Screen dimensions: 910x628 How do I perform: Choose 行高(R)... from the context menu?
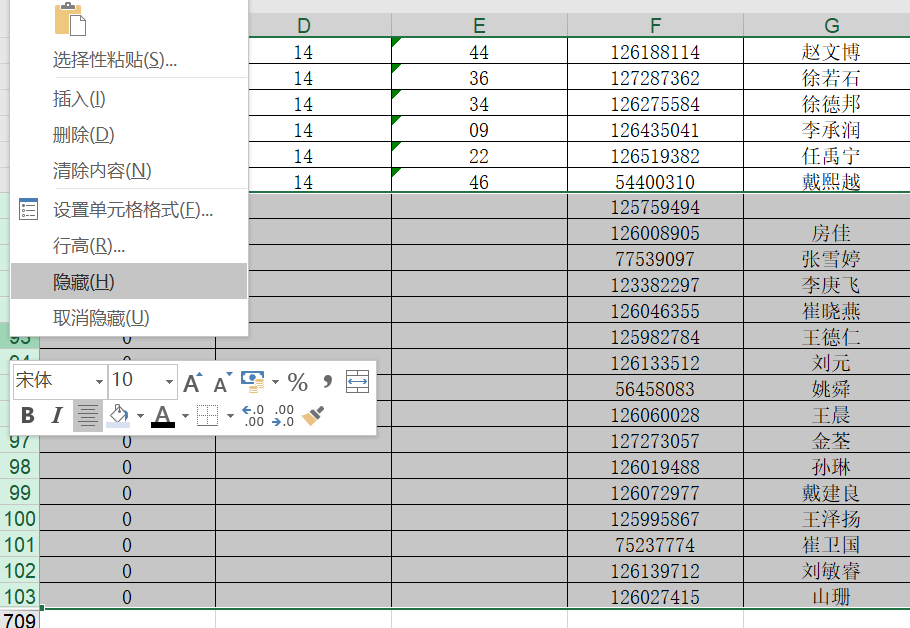(x=129, y=246)
